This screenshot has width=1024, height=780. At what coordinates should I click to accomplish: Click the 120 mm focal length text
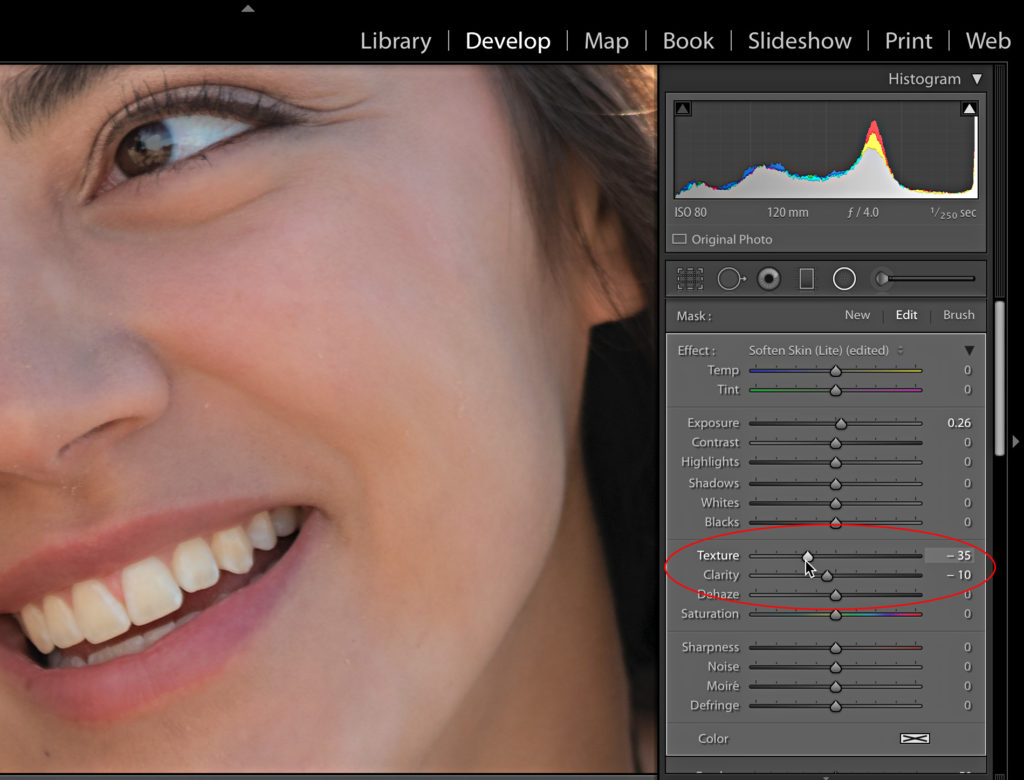coord(788,212)
